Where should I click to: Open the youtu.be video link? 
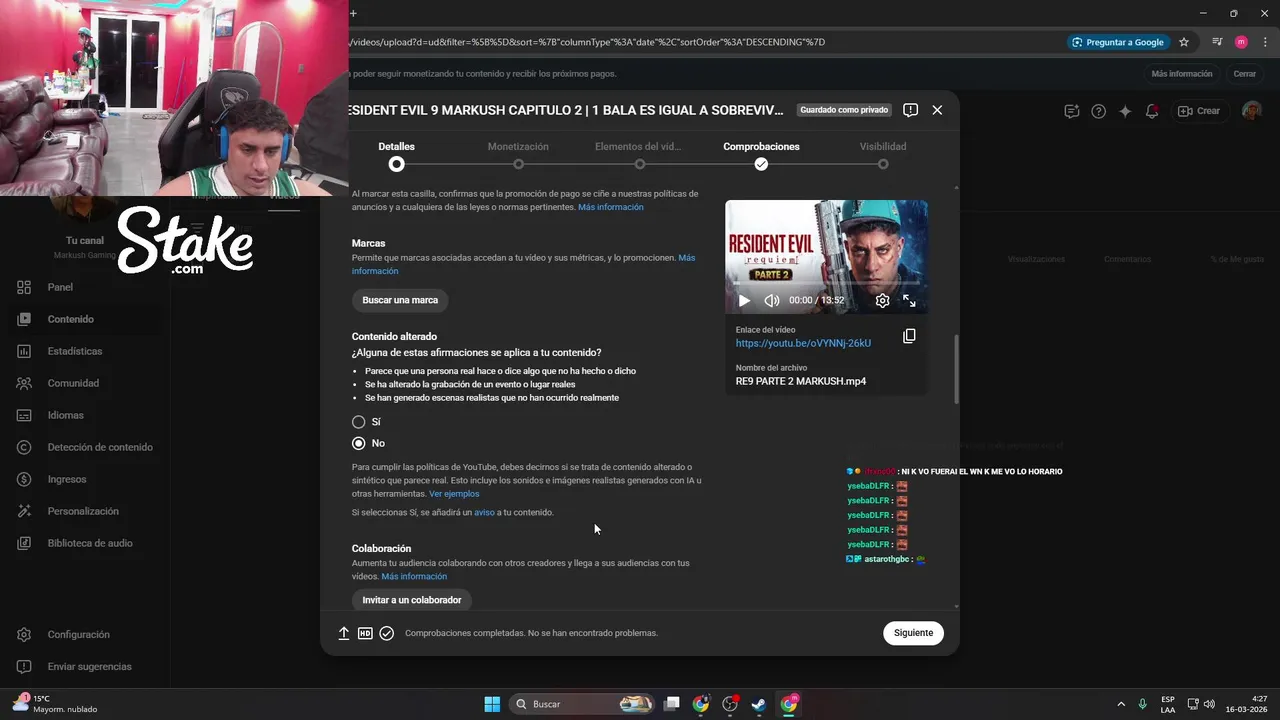[803, 343]
